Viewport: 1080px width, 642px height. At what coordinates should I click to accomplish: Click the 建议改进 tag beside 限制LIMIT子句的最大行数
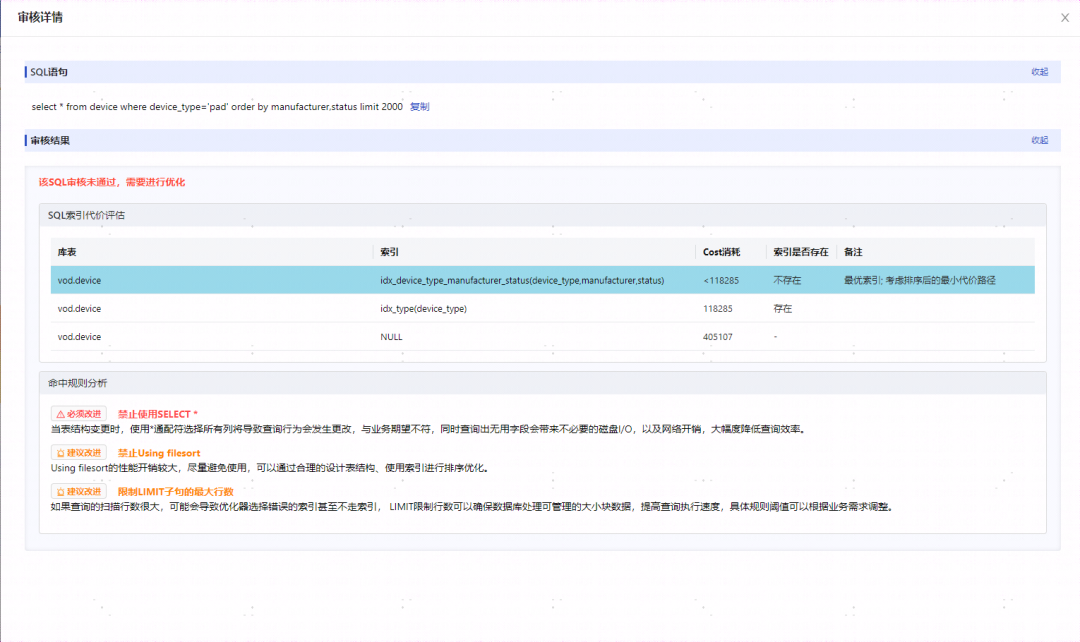tap(79, 491)
